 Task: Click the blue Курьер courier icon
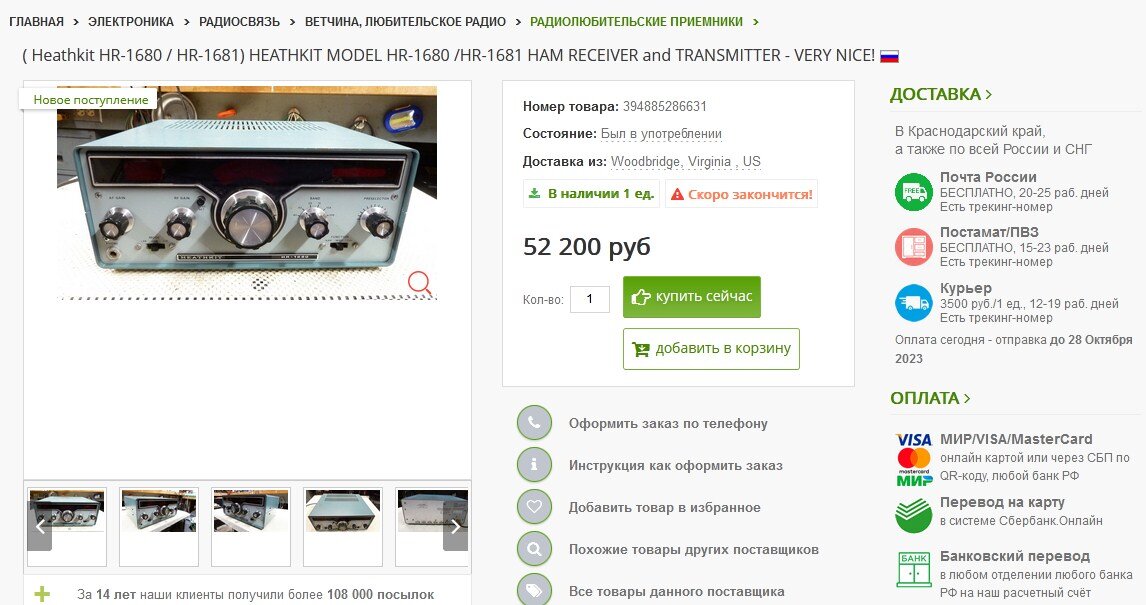coord(914,302)
